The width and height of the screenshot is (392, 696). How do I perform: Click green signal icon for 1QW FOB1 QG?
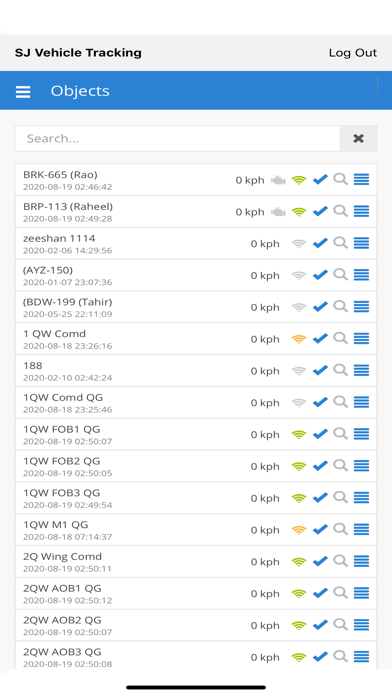(299, 435)
